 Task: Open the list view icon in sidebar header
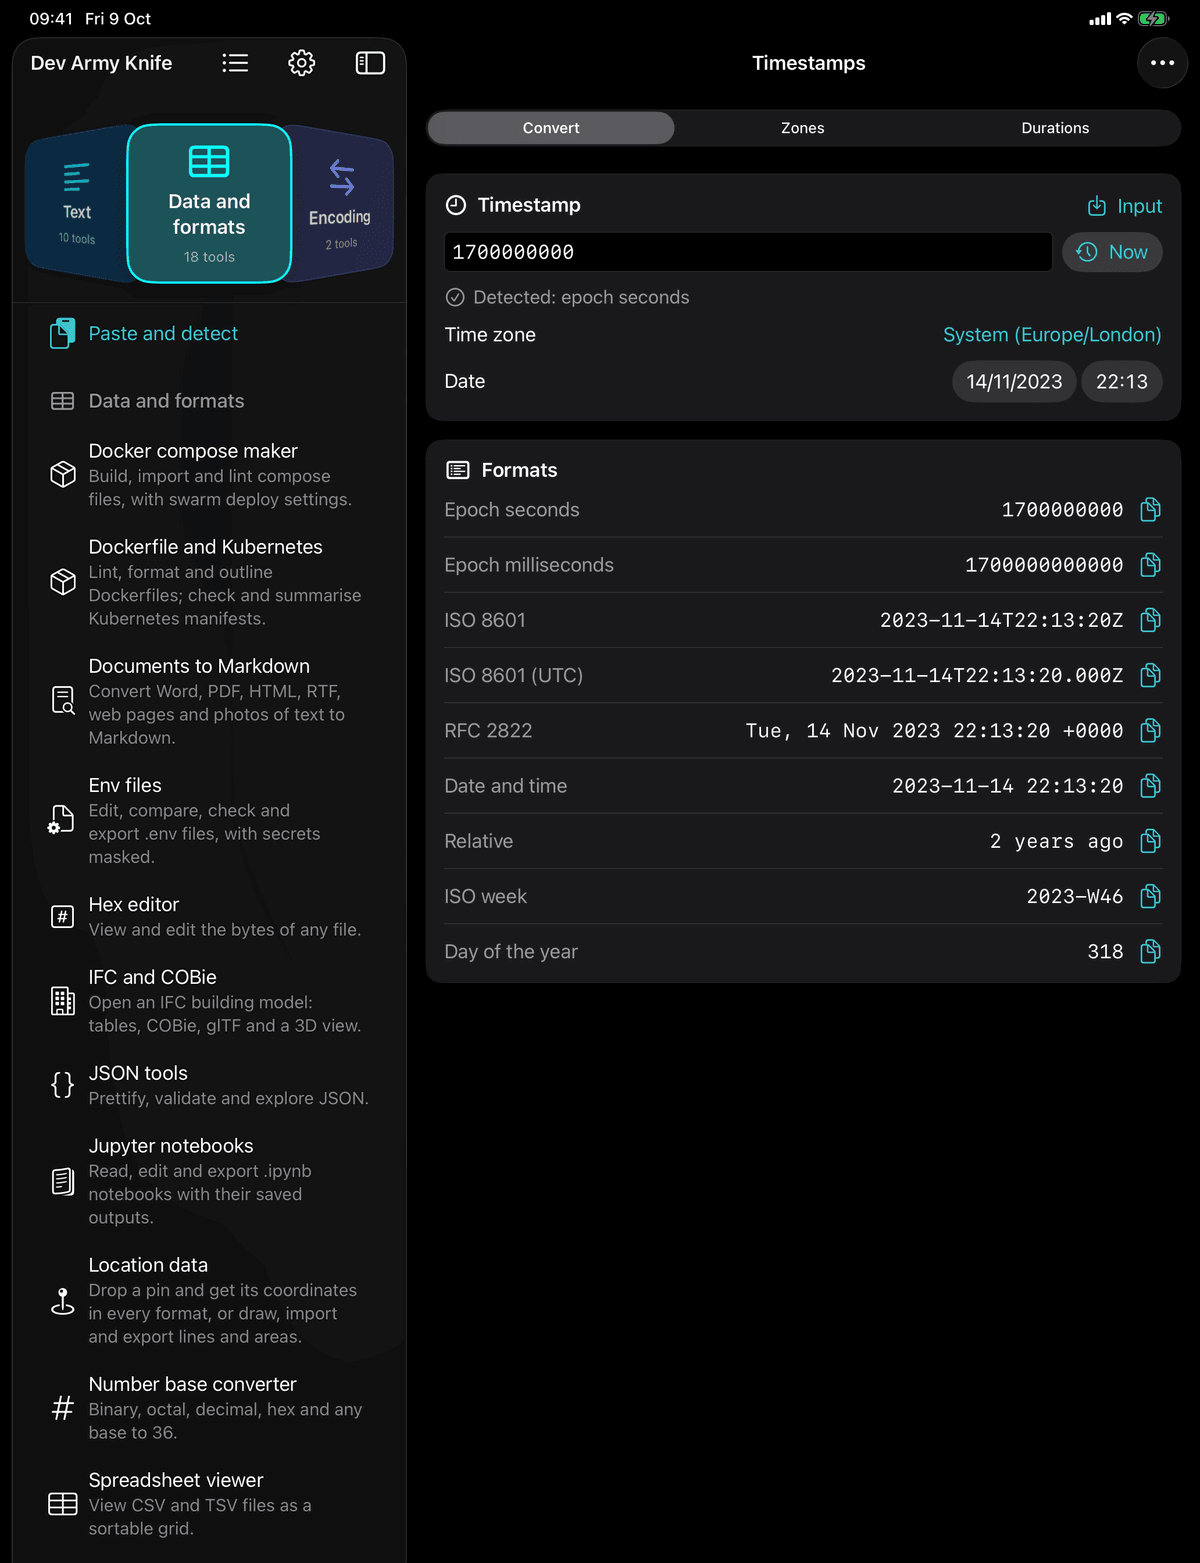[235, 63]
